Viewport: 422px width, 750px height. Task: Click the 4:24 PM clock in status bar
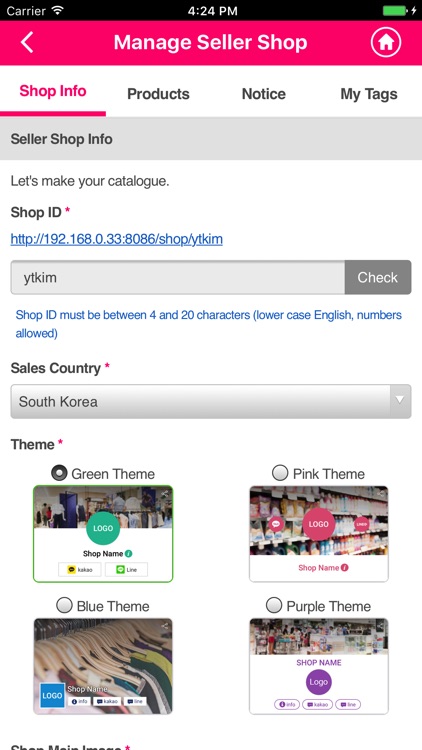coord(212,11)
